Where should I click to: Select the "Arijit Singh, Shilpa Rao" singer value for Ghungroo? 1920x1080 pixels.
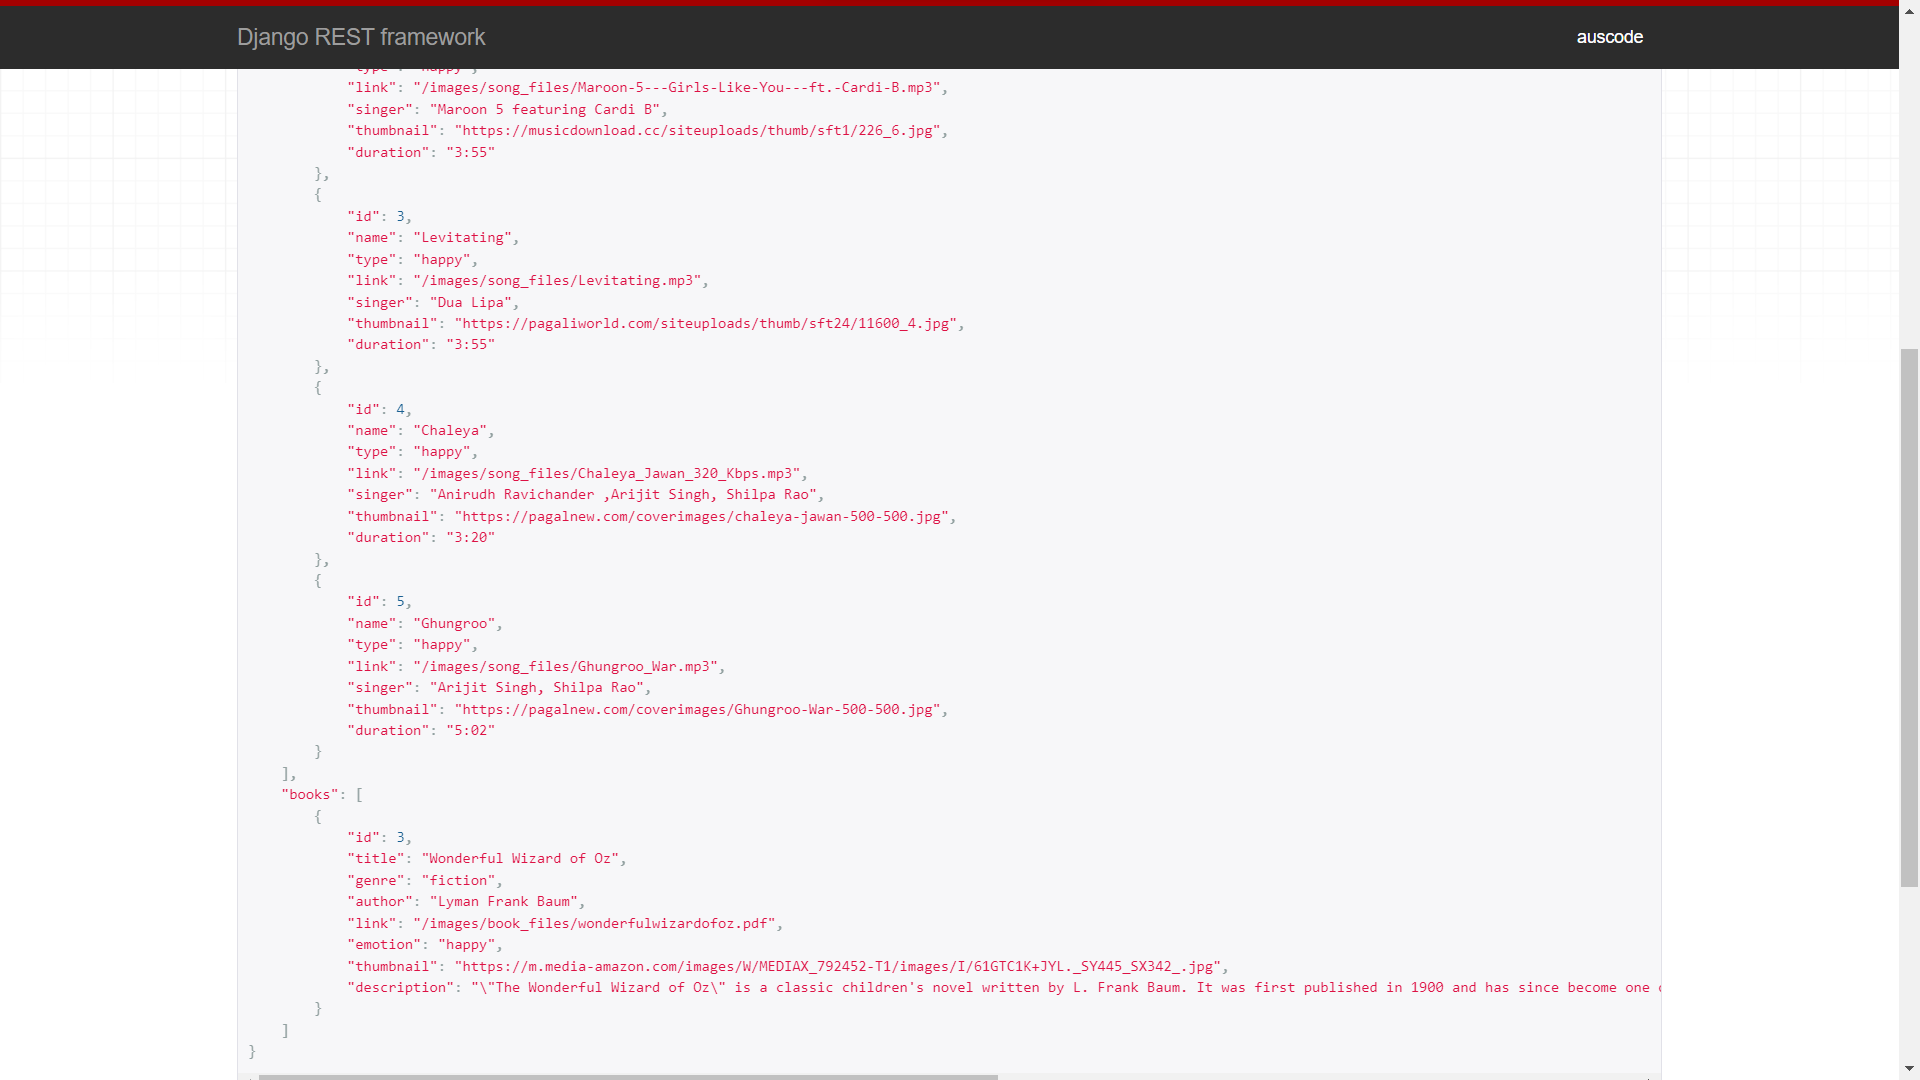(x=537, y=688)
